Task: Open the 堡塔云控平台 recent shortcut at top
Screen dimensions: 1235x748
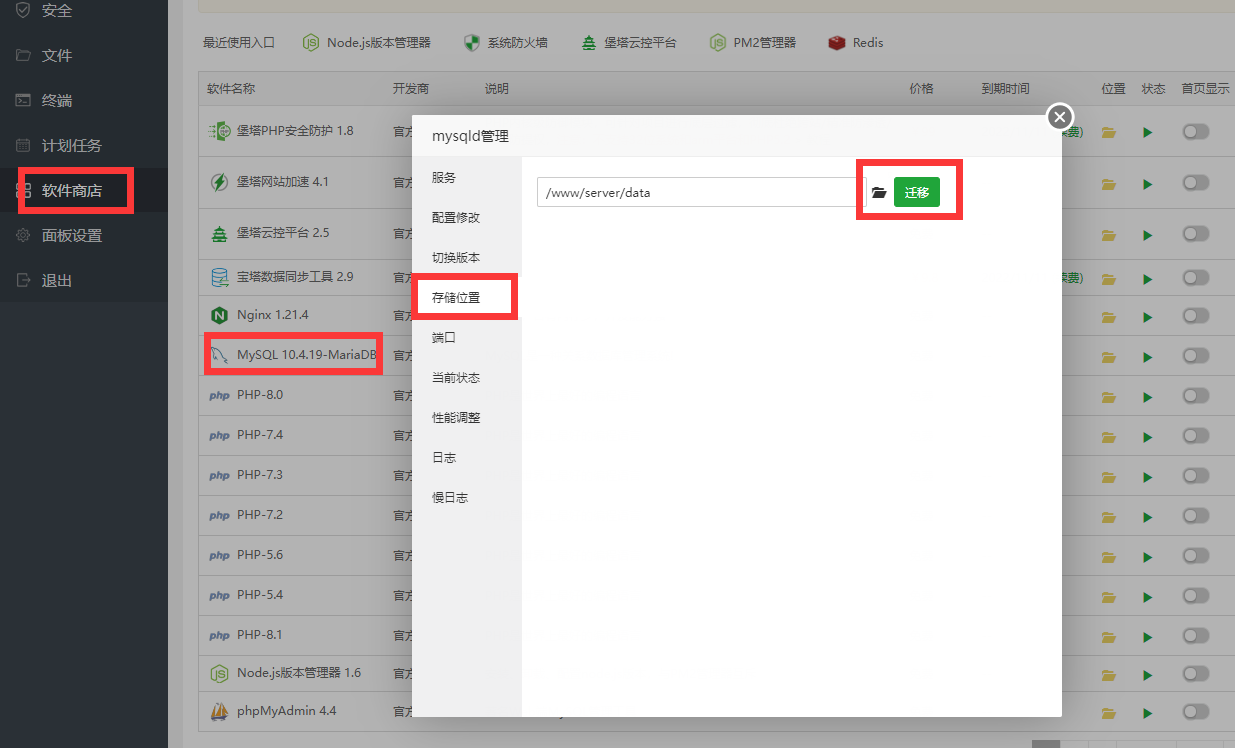Action: pyautogui.click(x=629, y=43)
